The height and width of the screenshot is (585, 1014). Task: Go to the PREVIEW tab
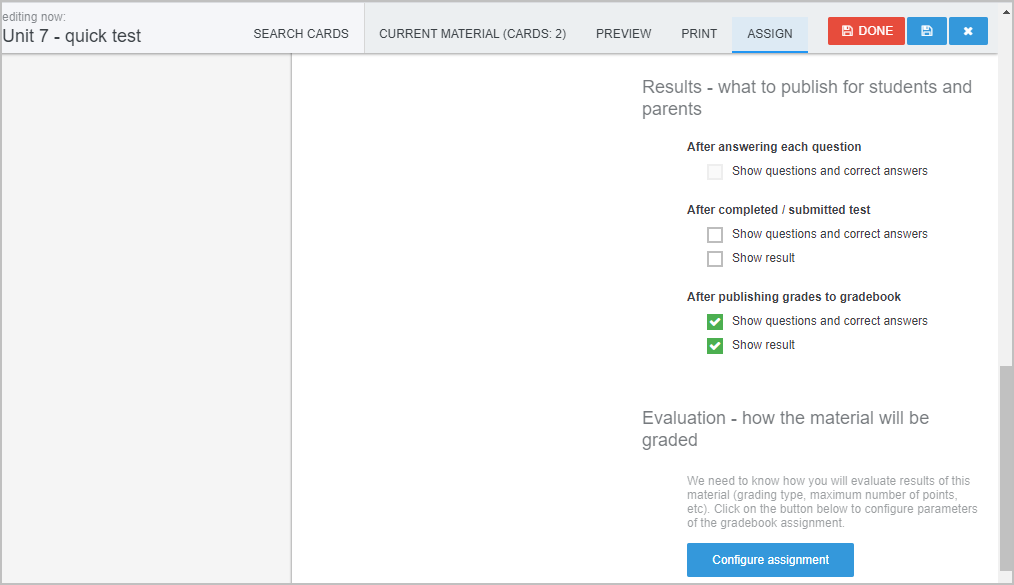(623, 34)
